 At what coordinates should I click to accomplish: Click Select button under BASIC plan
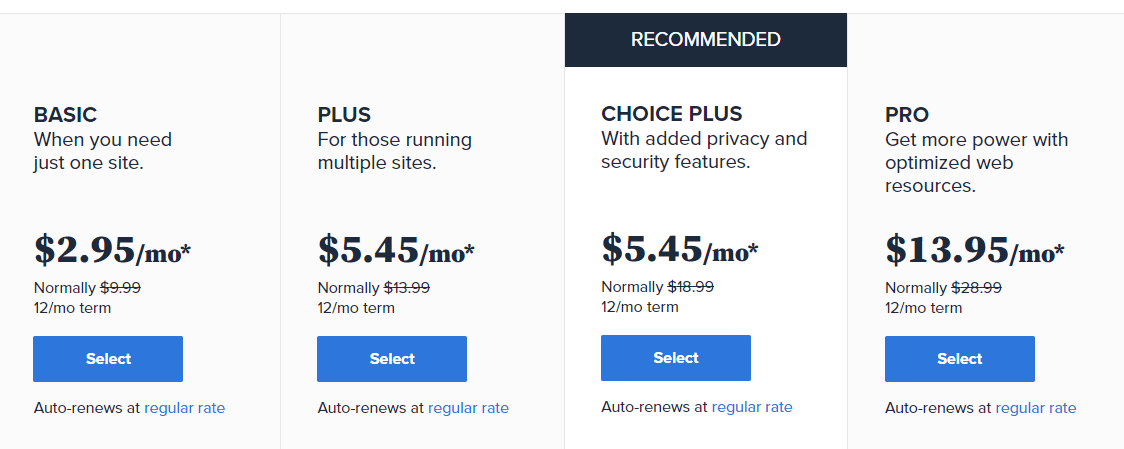pyautogui.click(x=108, y=359)
